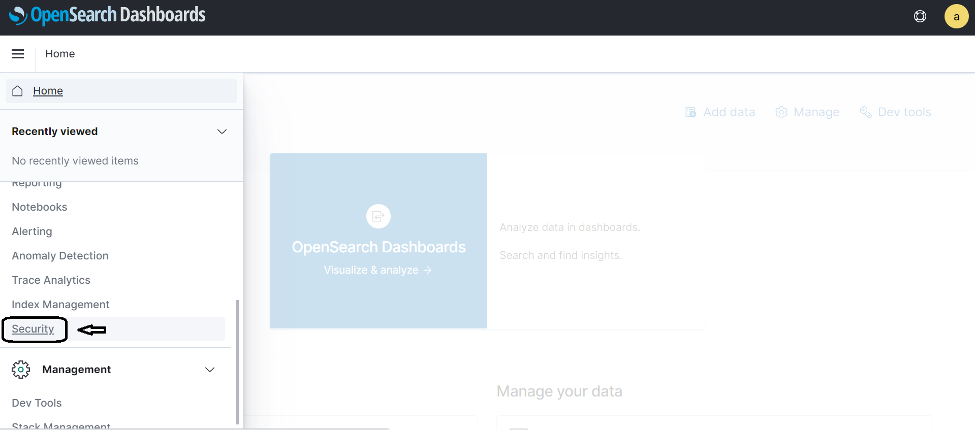Image resolution: width=977 pixels, height=431 pixels.
Task: Open Anomaly Detection plugin
Action: (x=60, y=255)
